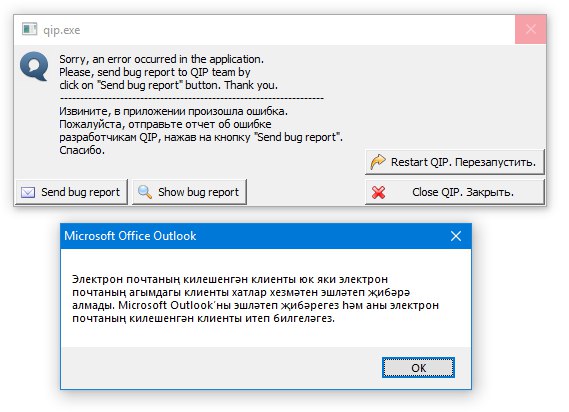Click the Send bug report button
569x412 pixels.
tap(71, 192)
